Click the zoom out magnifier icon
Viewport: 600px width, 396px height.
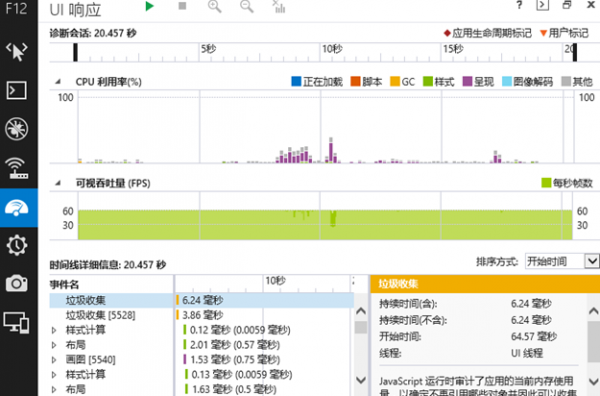(247, 6)
